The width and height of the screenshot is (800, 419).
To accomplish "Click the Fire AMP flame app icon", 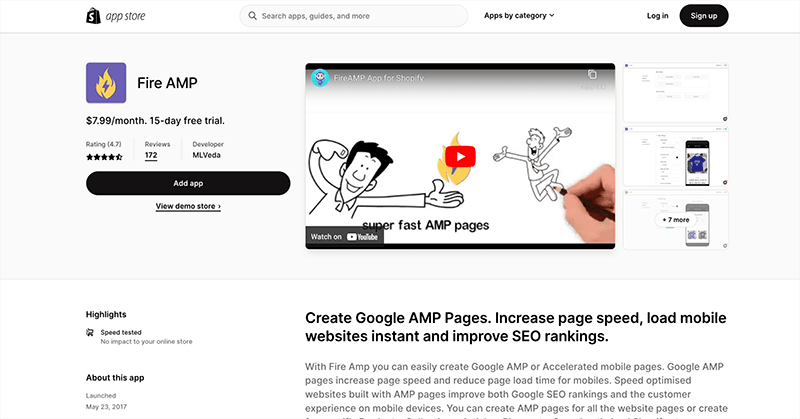I will [106, 83].
